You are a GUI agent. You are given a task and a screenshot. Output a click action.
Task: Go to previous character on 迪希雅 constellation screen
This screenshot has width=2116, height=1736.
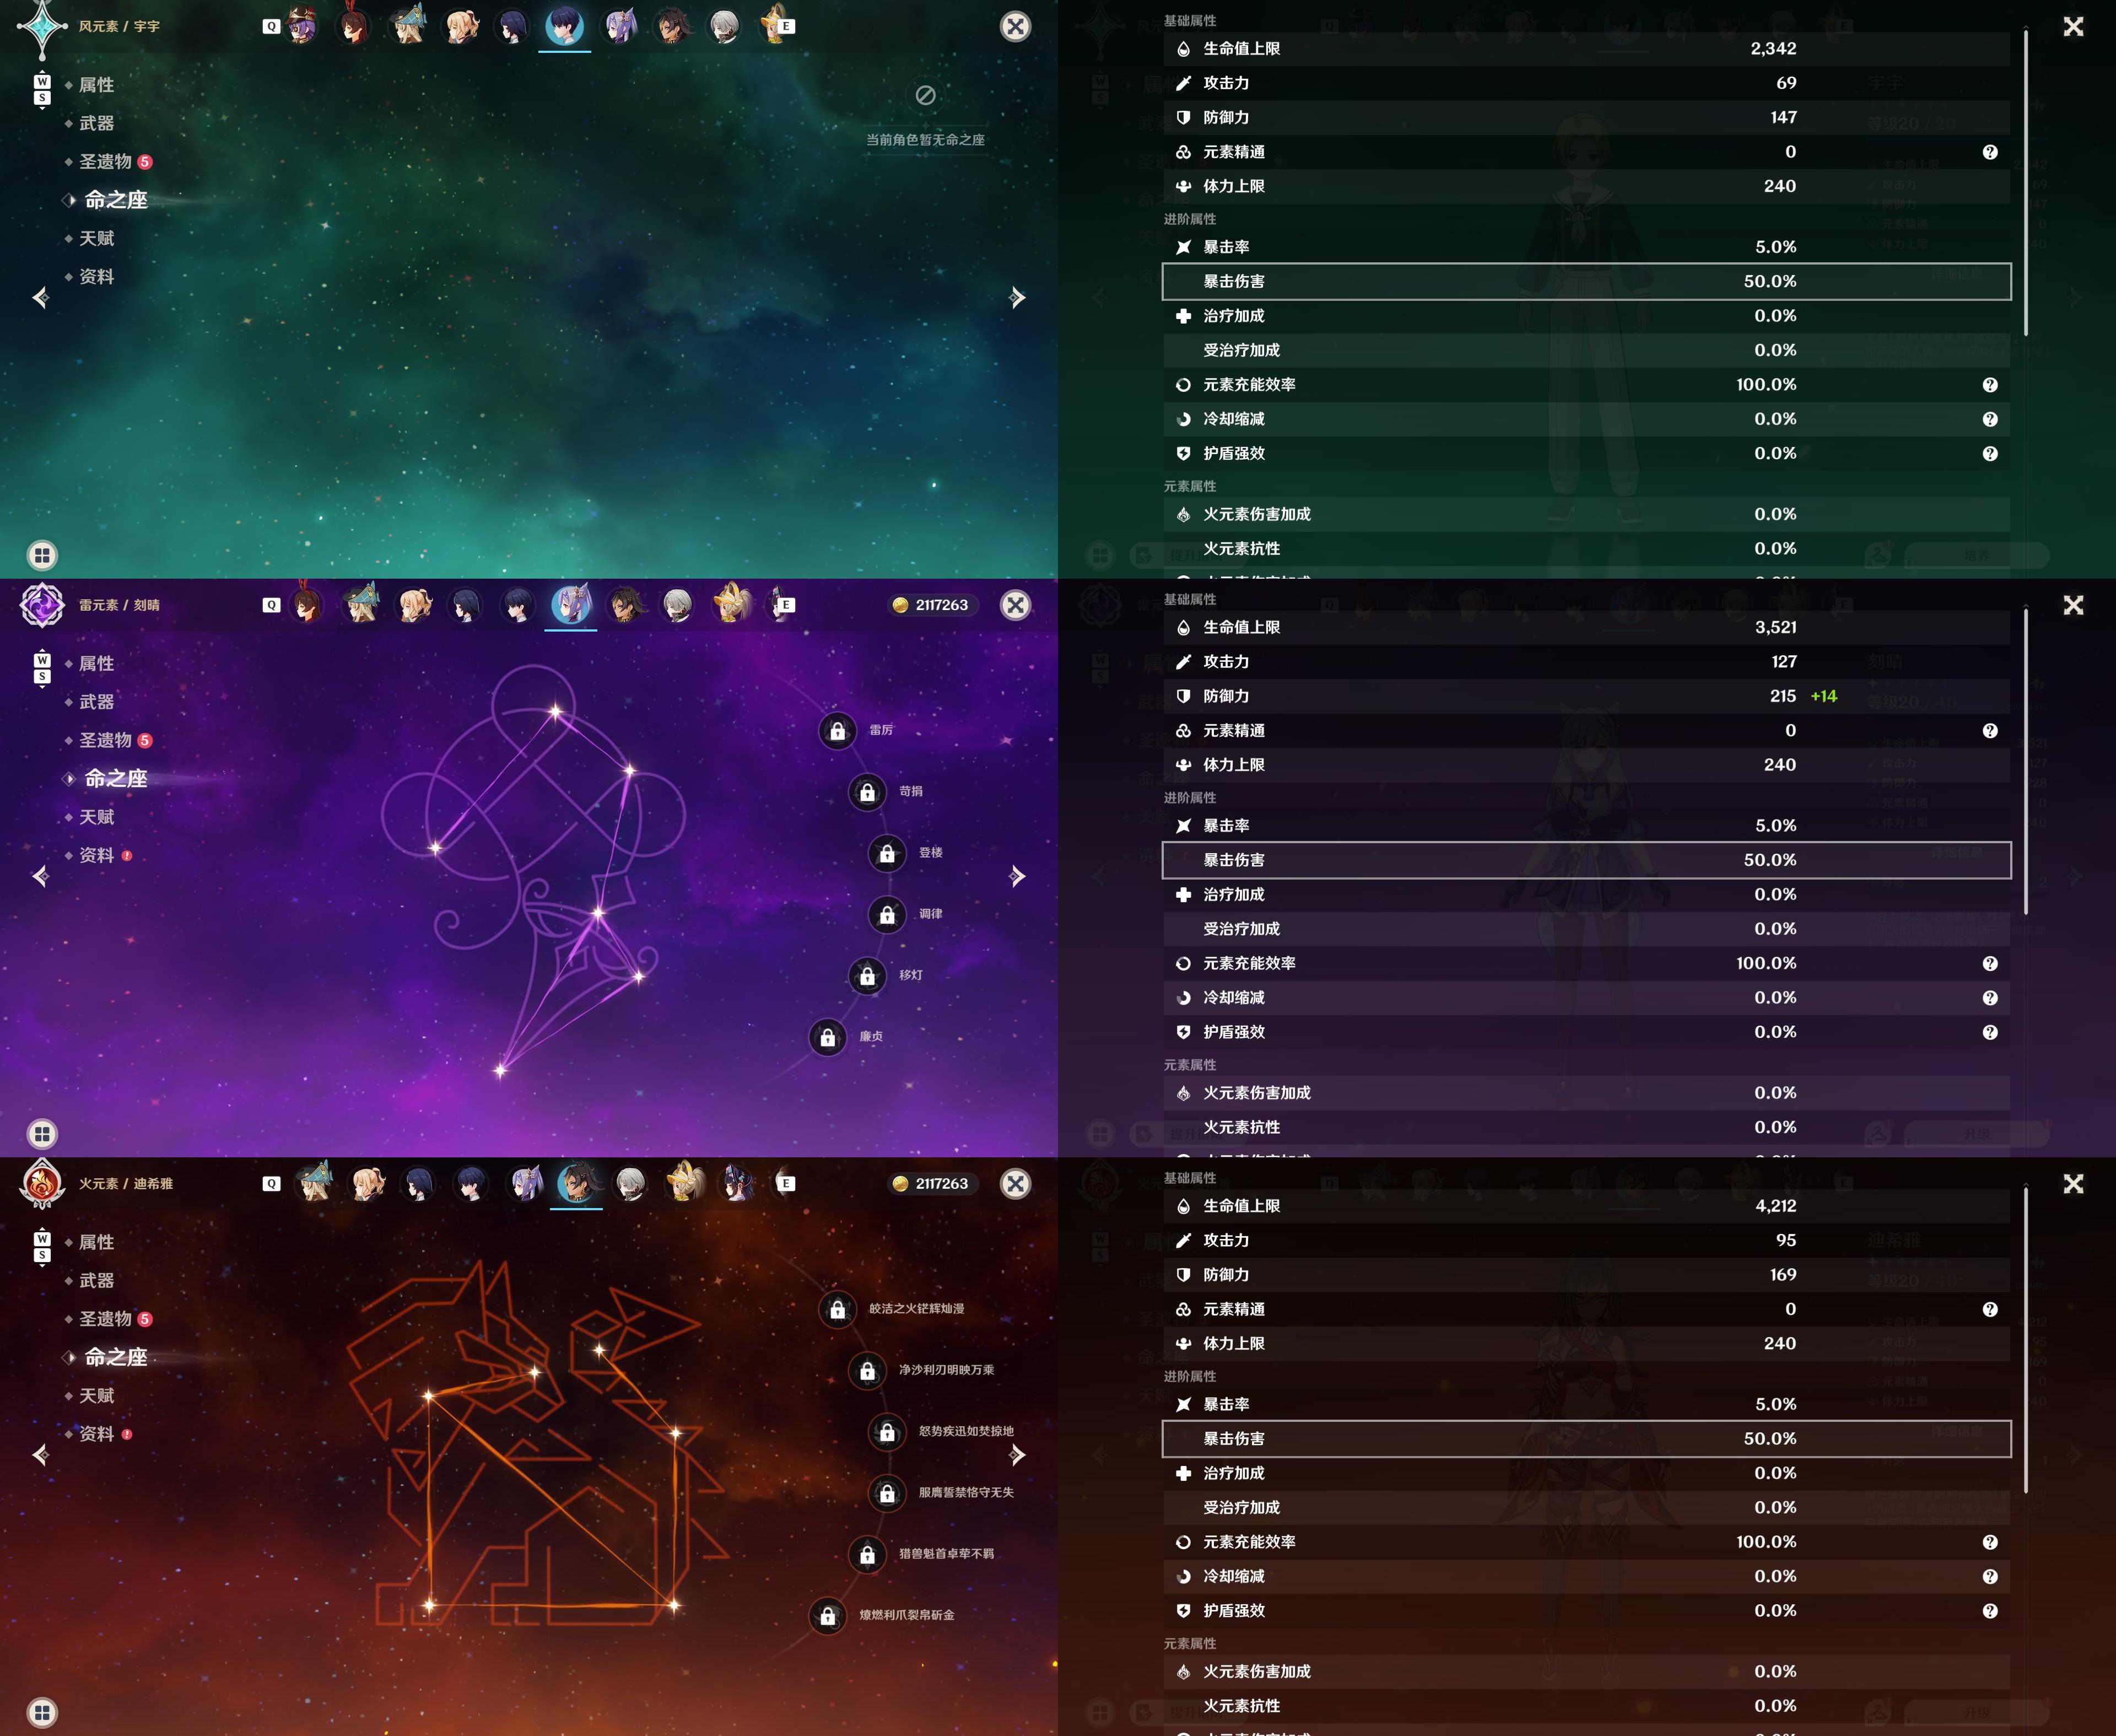click(x=40, y=1455)
